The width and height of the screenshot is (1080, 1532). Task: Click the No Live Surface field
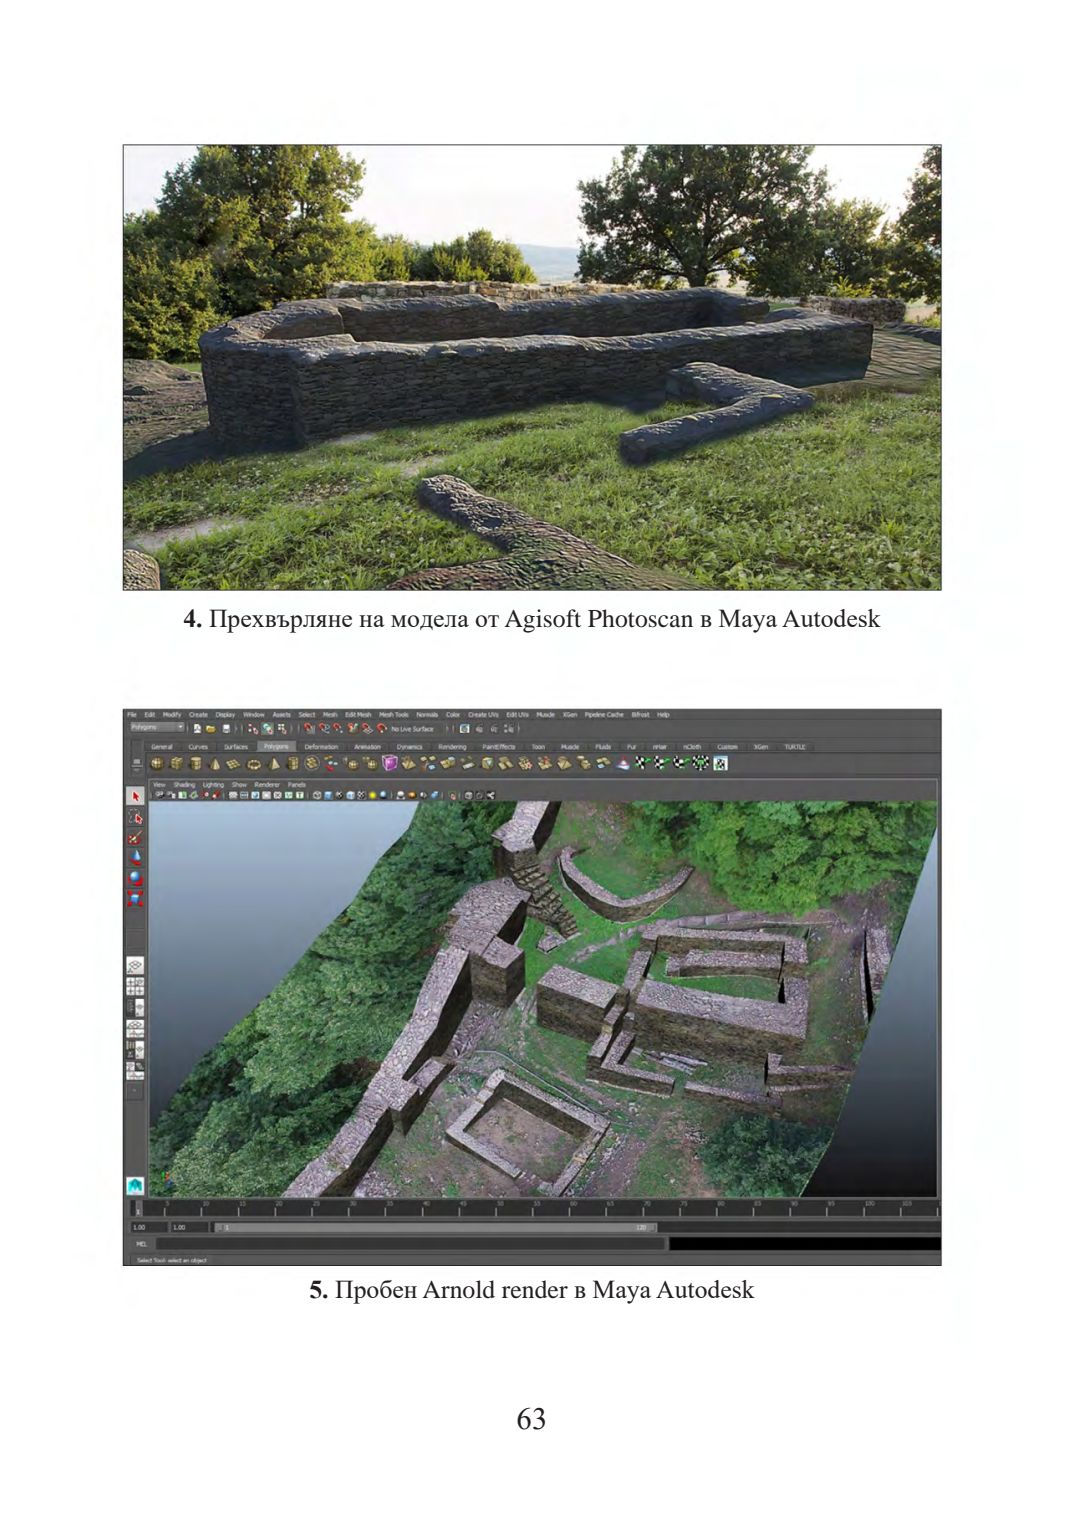pos(412,729)
